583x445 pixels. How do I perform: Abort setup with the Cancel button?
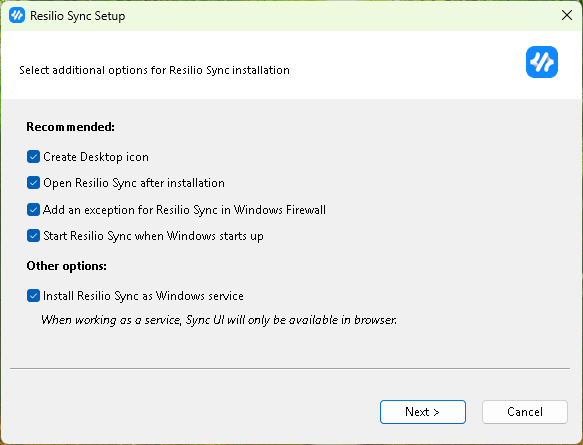click(525, 412)
